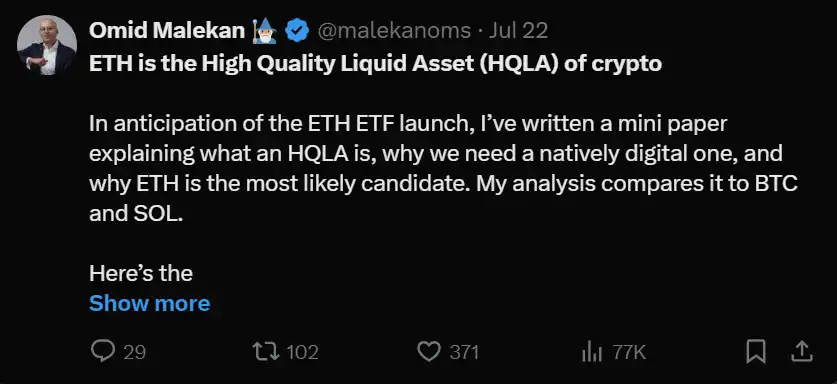Click the bold ETH HQLA headline text

[x=375, y=64]
